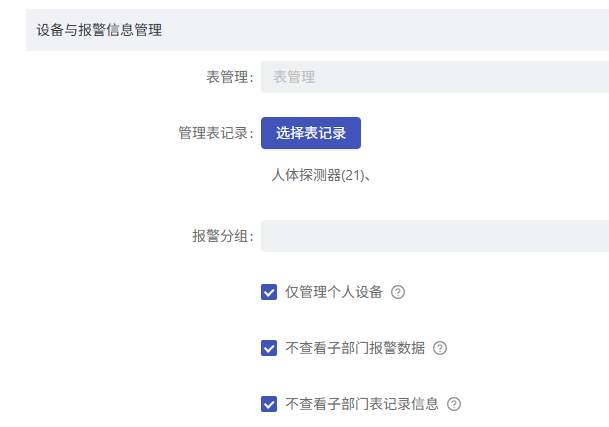The image size is (609, 427).
Task: Focus the 表管理 input field
Action: tap(435, 77)
